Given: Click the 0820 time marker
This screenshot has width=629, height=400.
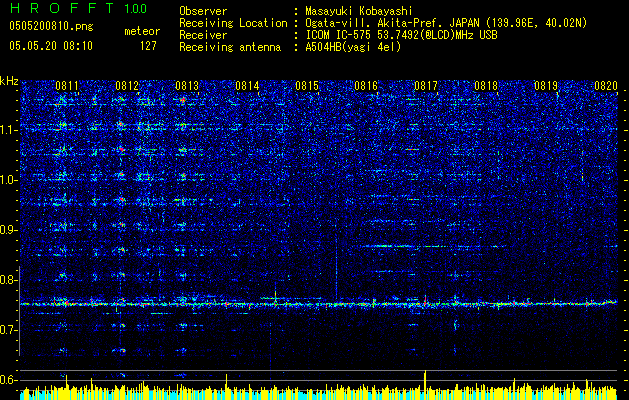Looking at the screenshot, I should click(x=606, y=85).
